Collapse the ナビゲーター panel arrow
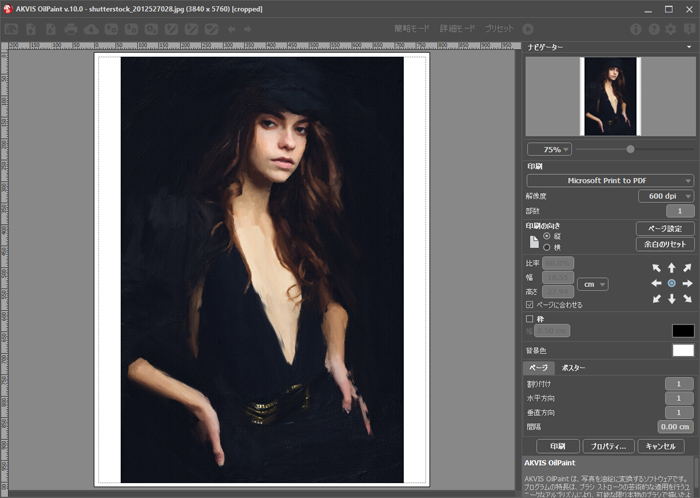The height and width of the screenshot is (498, 700). [689, 47]
